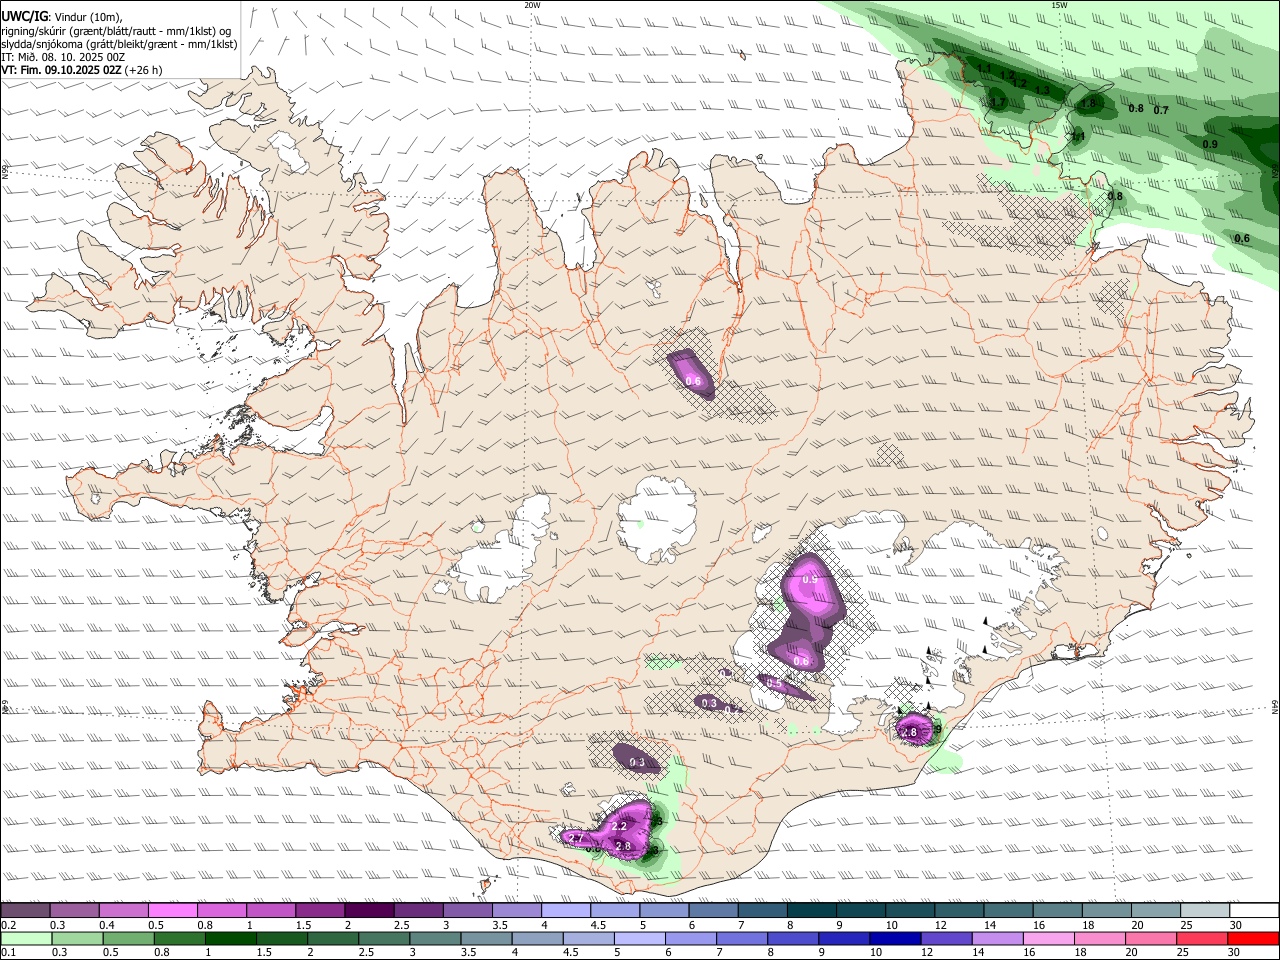Click the 'IT: Mið. 08. 10. 2025 00Z' line
This screenshot has height=960, width=1280.
click(x=64, y=57)
